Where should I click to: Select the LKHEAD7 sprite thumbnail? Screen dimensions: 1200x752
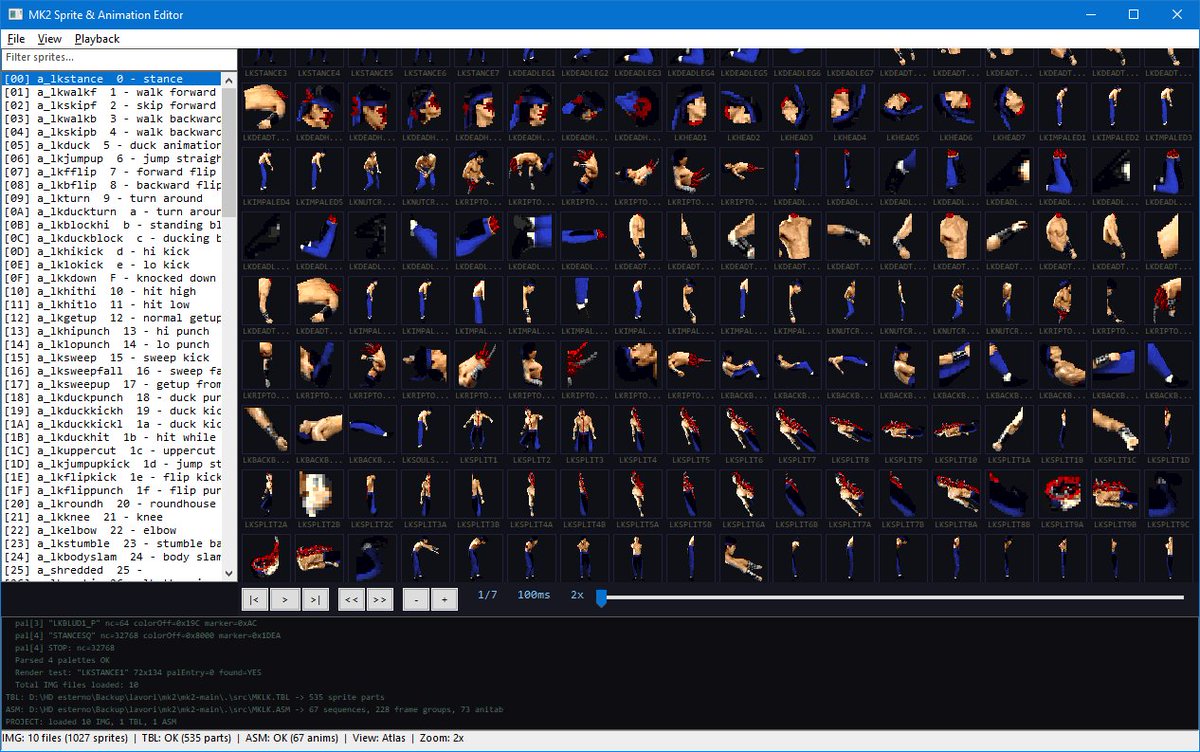(1009, 108)
